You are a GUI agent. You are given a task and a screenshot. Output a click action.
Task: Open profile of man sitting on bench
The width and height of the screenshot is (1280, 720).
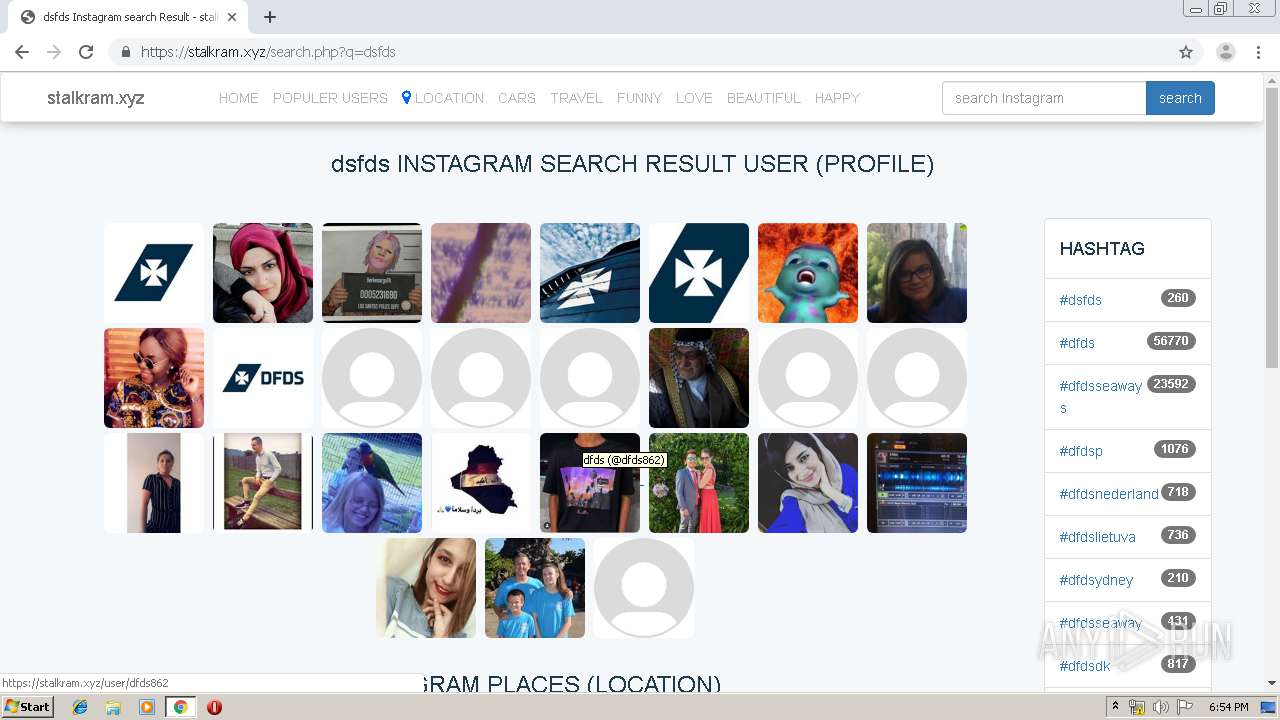pyautogui.click(x=263, y=483)
